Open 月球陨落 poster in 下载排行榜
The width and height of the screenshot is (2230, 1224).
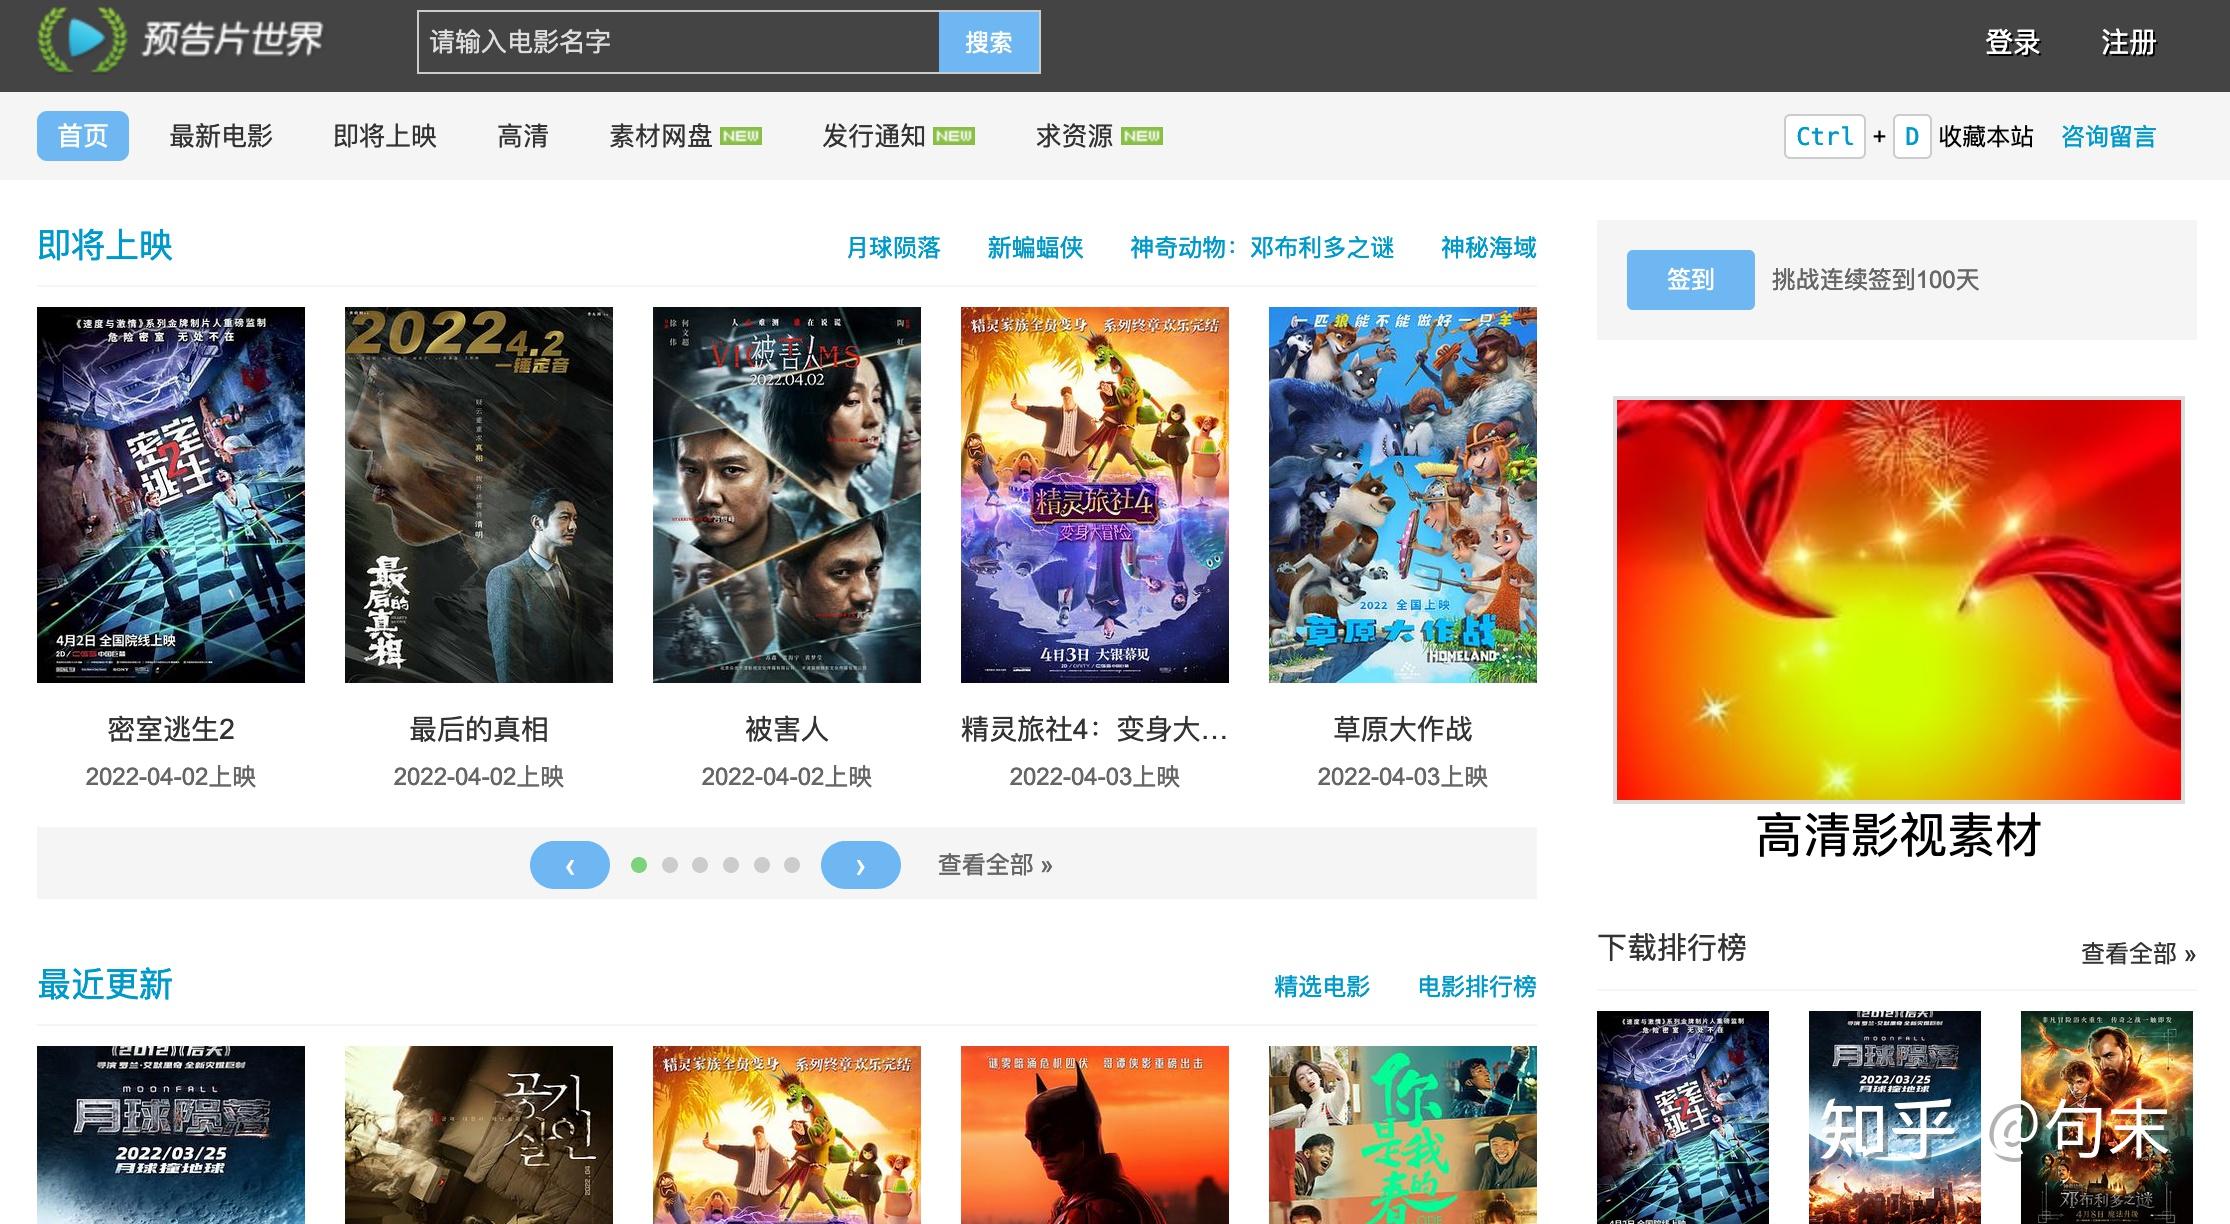point(1895,1117)
